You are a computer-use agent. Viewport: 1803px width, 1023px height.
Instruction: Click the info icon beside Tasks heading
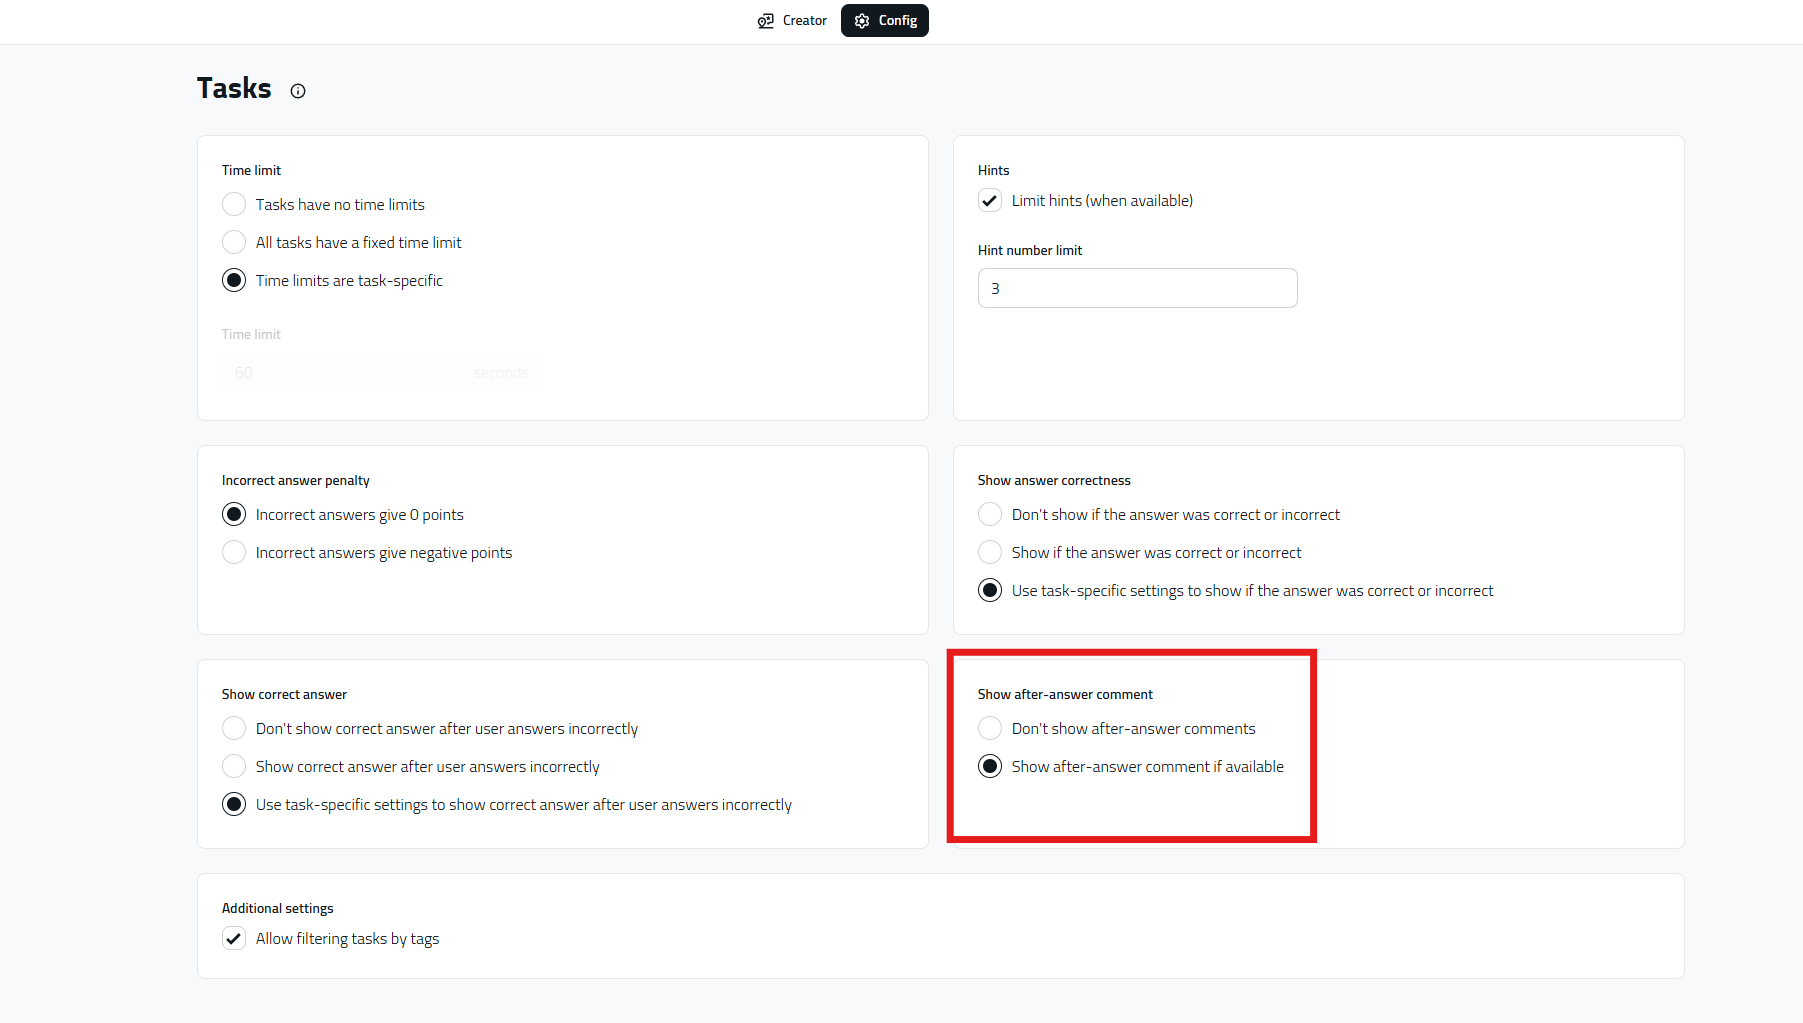coord(298,91)
